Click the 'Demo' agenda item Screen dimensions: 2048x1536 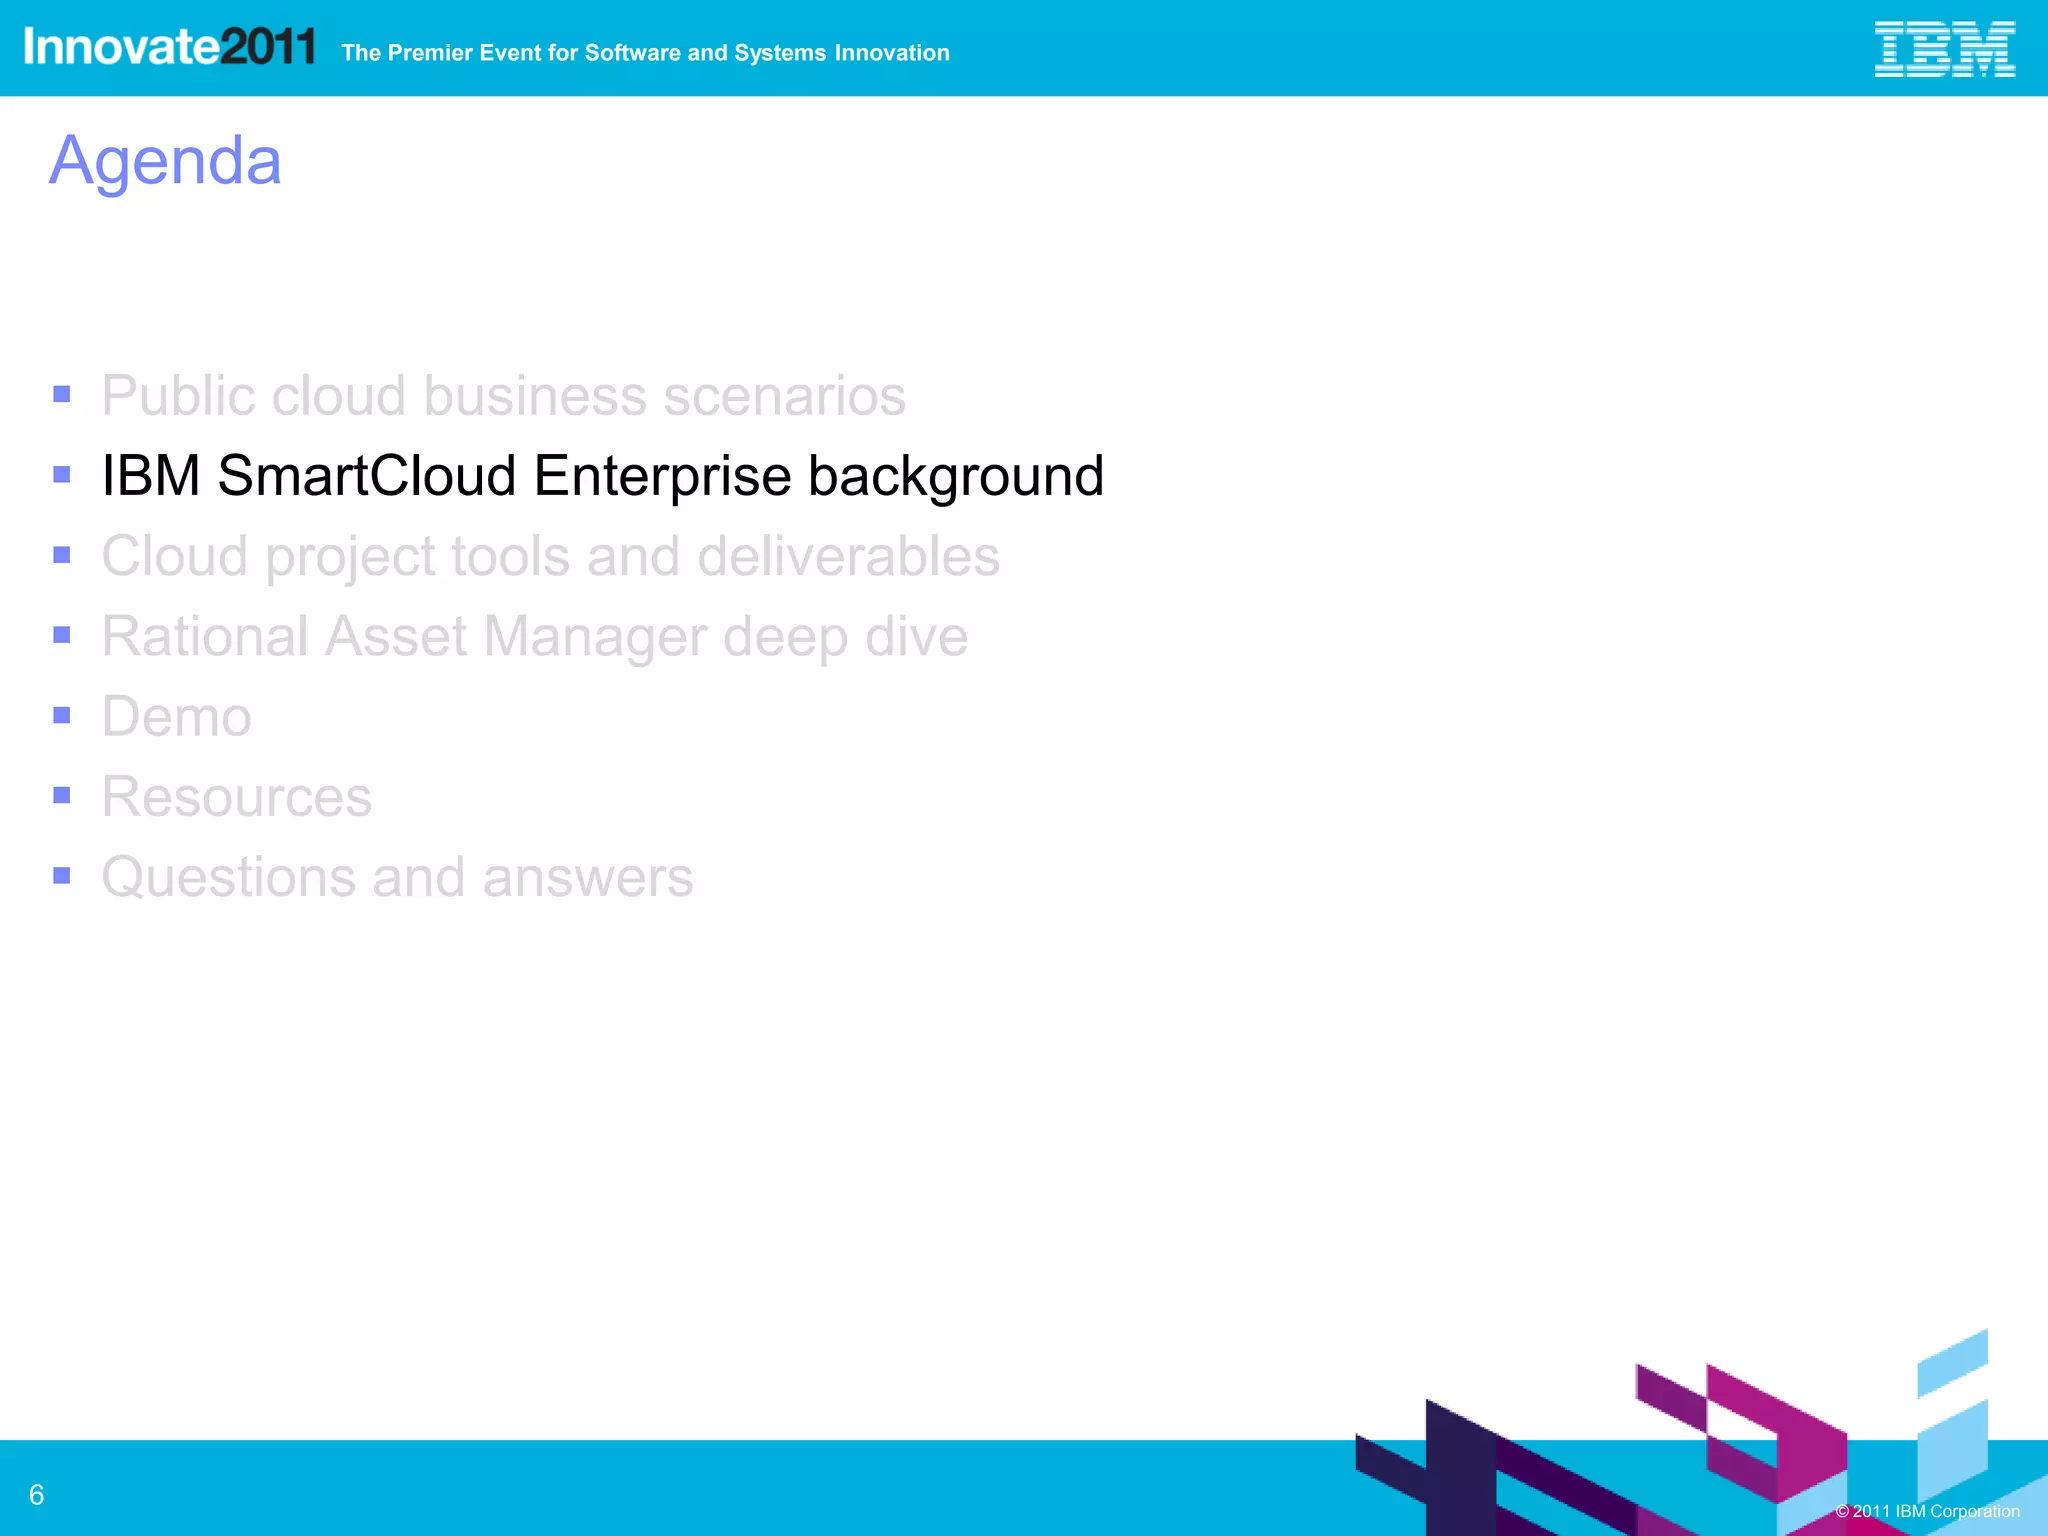point(177,717)
